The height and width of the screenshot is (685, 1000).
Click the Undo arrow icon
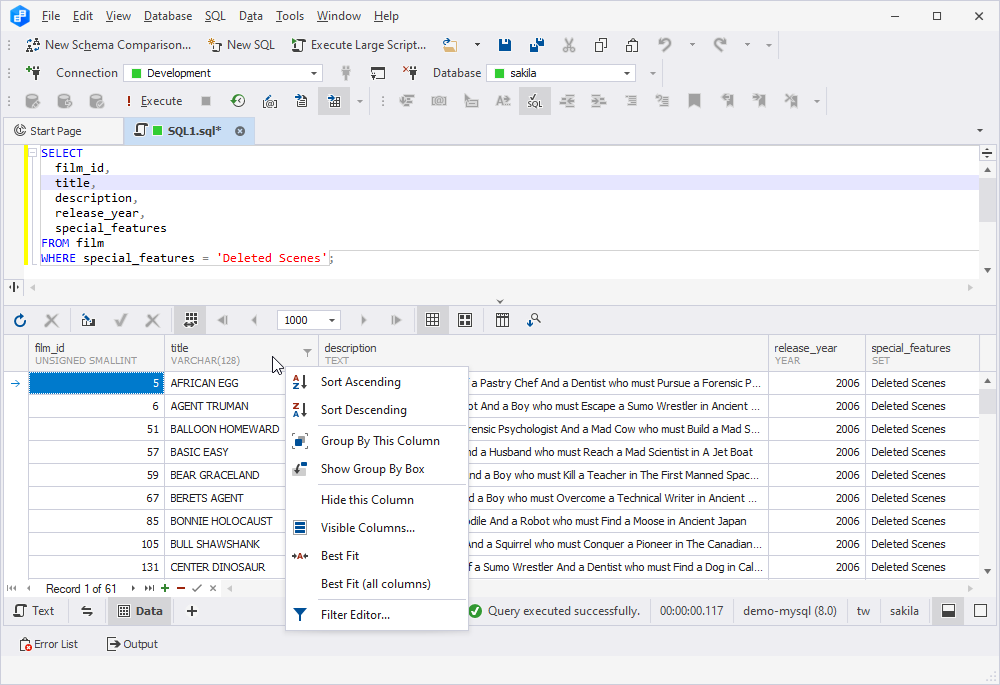(x=665, y=45)
